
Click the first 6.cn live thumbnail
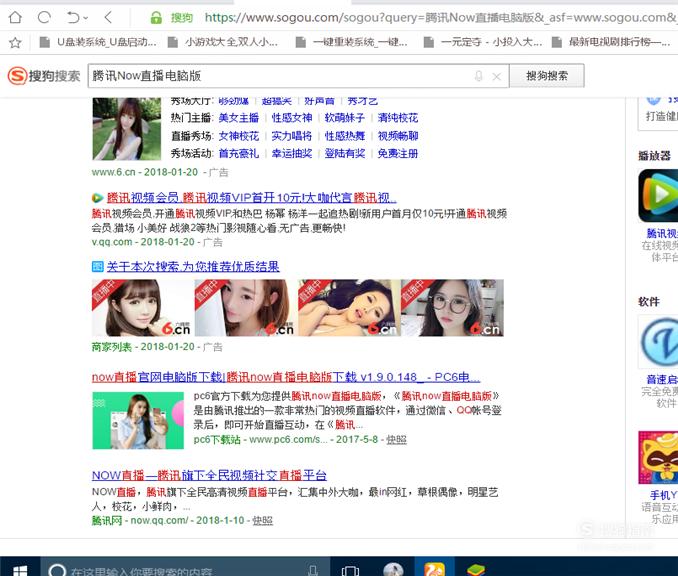click(x=141, y=308)
